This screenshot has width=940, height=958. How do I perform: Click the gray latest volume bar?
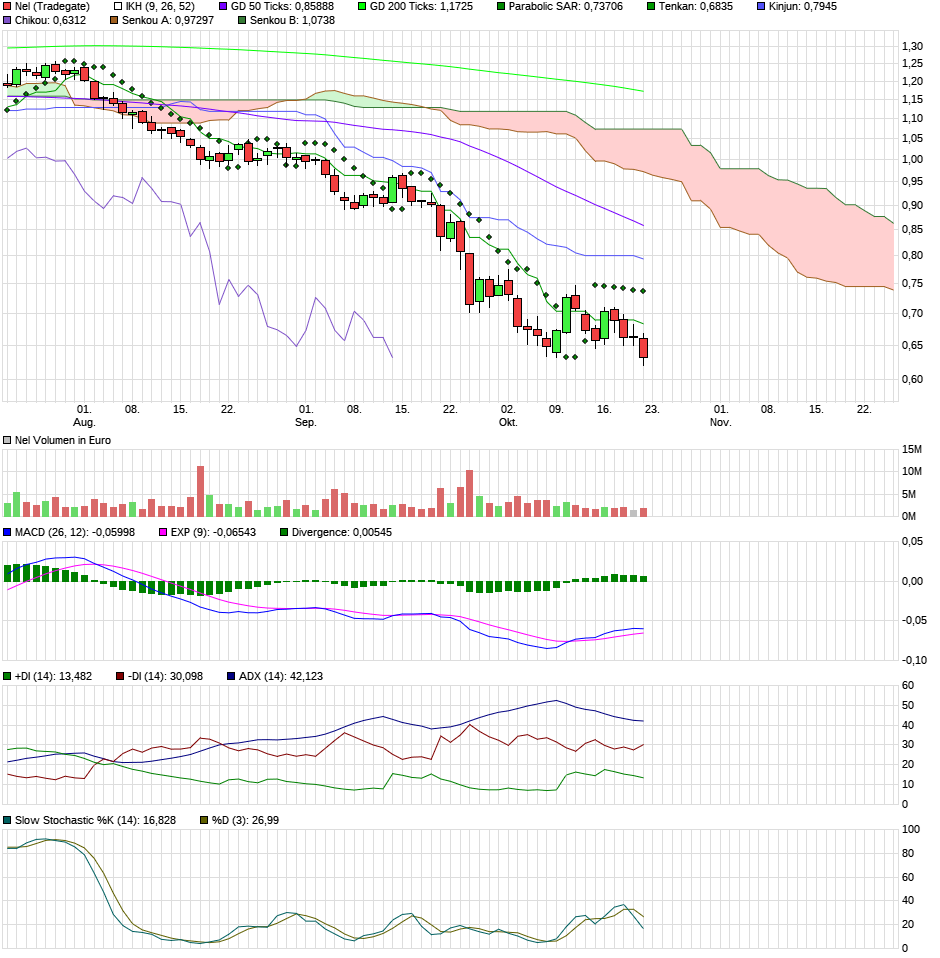coord(633,513)
